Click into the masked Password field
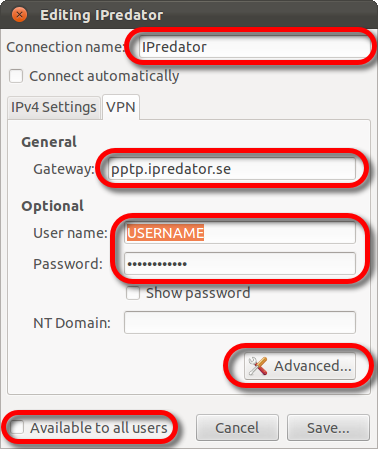 240,264
